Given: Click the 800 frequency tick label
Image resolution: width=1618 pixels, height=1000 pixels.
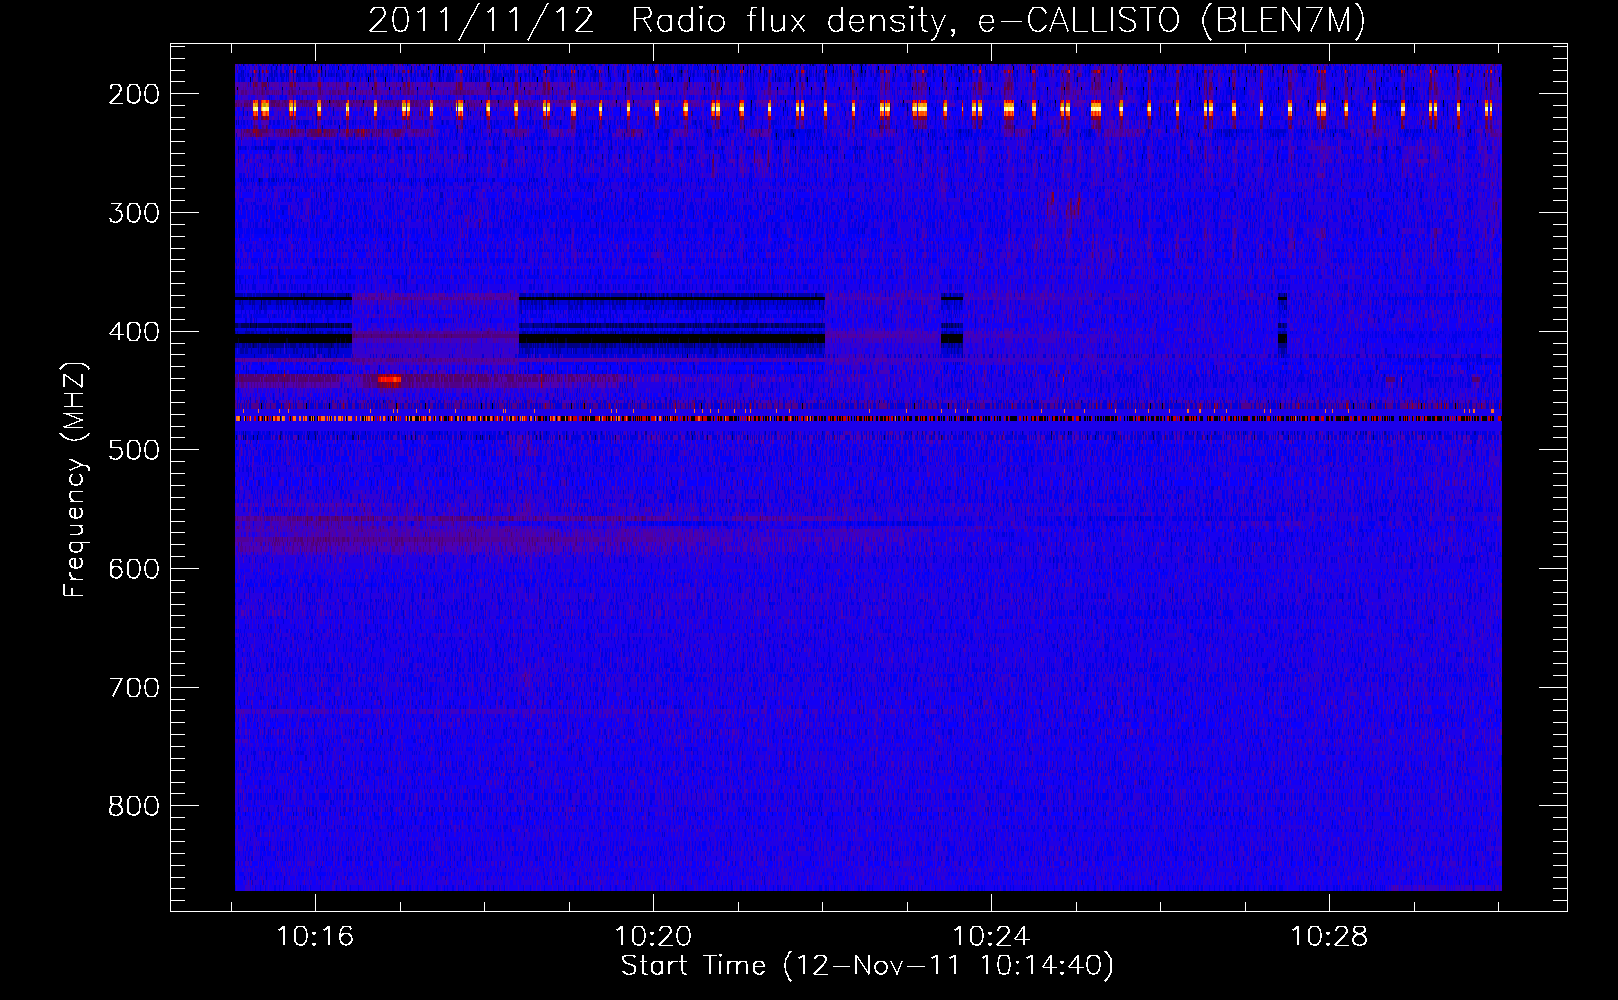Looking at the screenshot, I should click(x=134, y=806).
